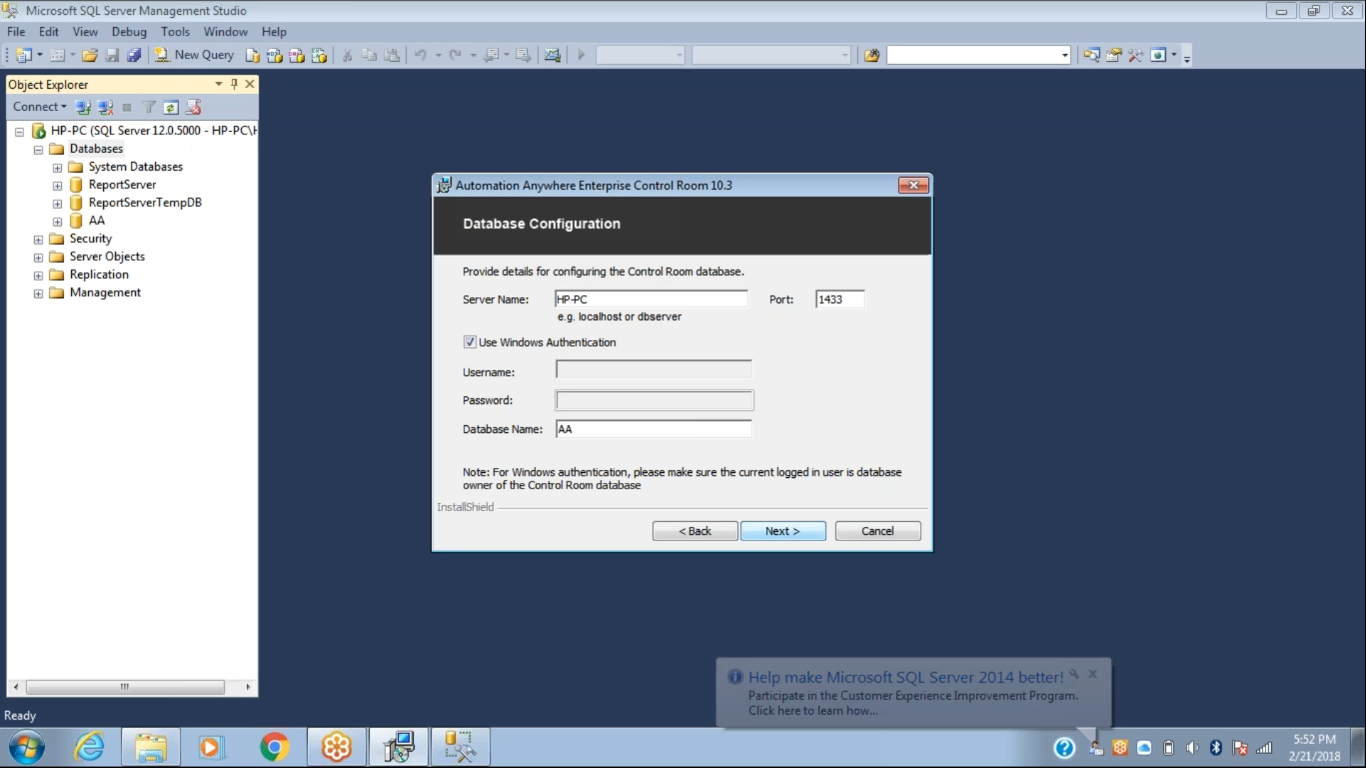Collapse the HP-PC server node

pos(19,131)
